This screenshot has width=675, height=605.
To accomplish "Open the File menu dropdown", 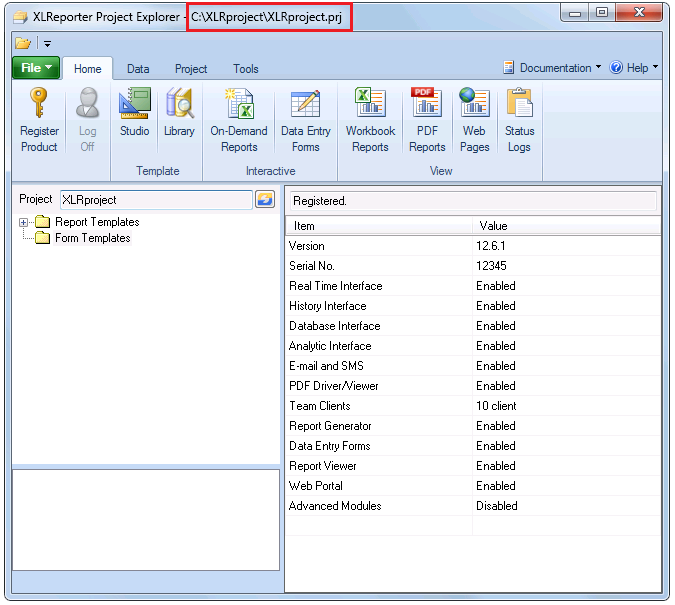I will point(36,68).
